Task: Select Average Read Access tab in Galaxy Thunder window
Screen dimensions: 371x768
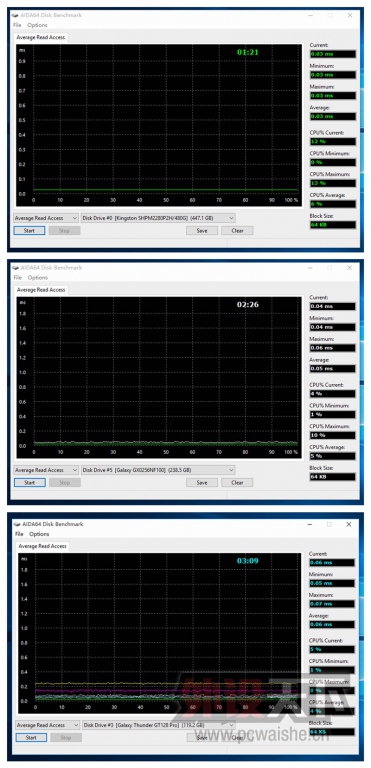Action: click(x=42, y=546)
